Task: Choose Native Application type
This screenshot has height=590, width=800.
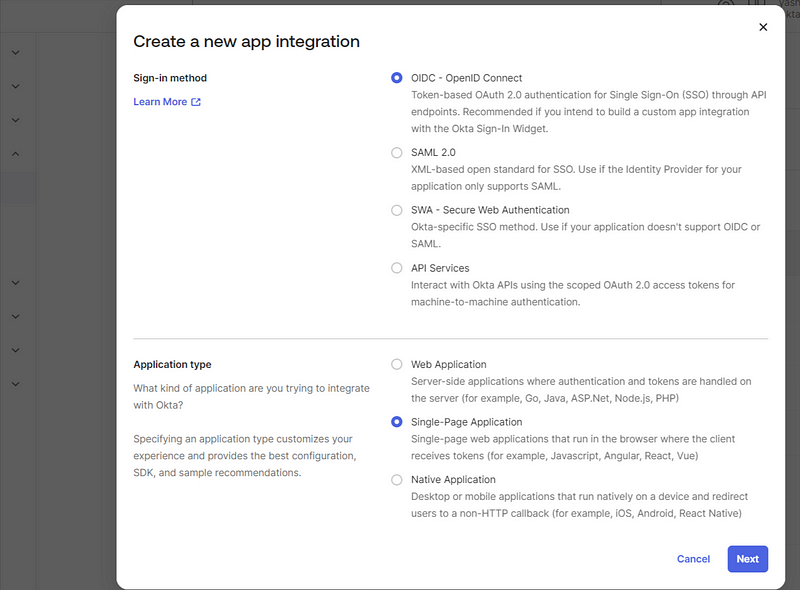Action: (396, 480)
